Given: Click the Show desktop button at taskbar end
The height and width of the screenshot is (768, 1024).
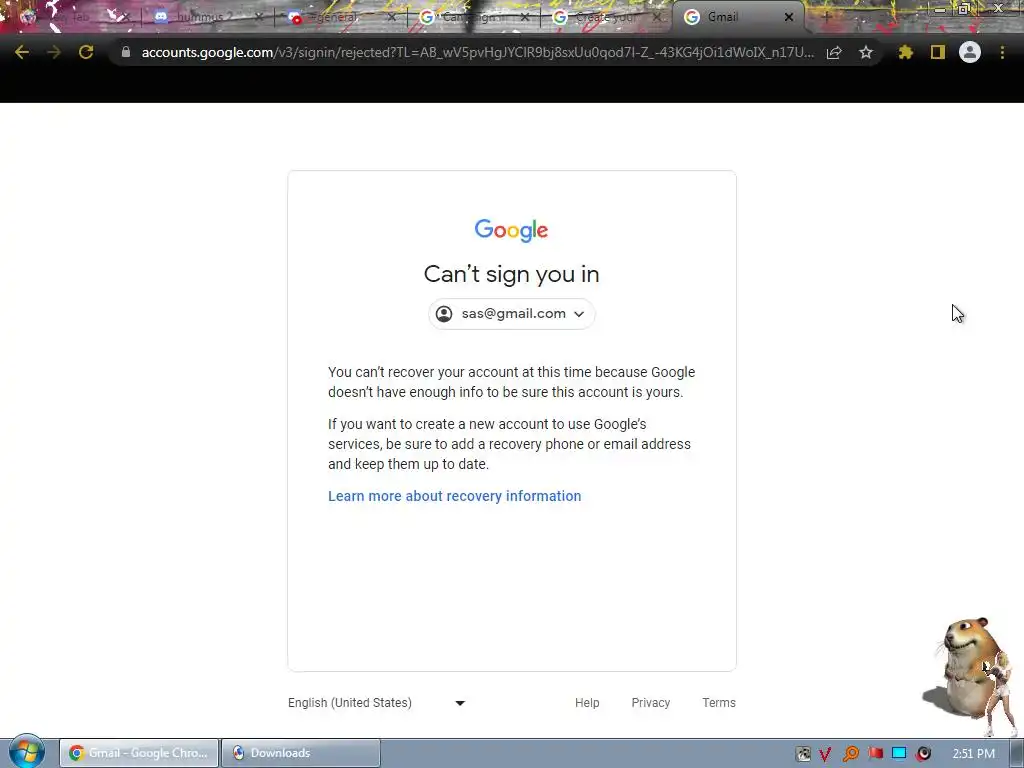Looking at the screenshot, I should [x=1018, y=753].
